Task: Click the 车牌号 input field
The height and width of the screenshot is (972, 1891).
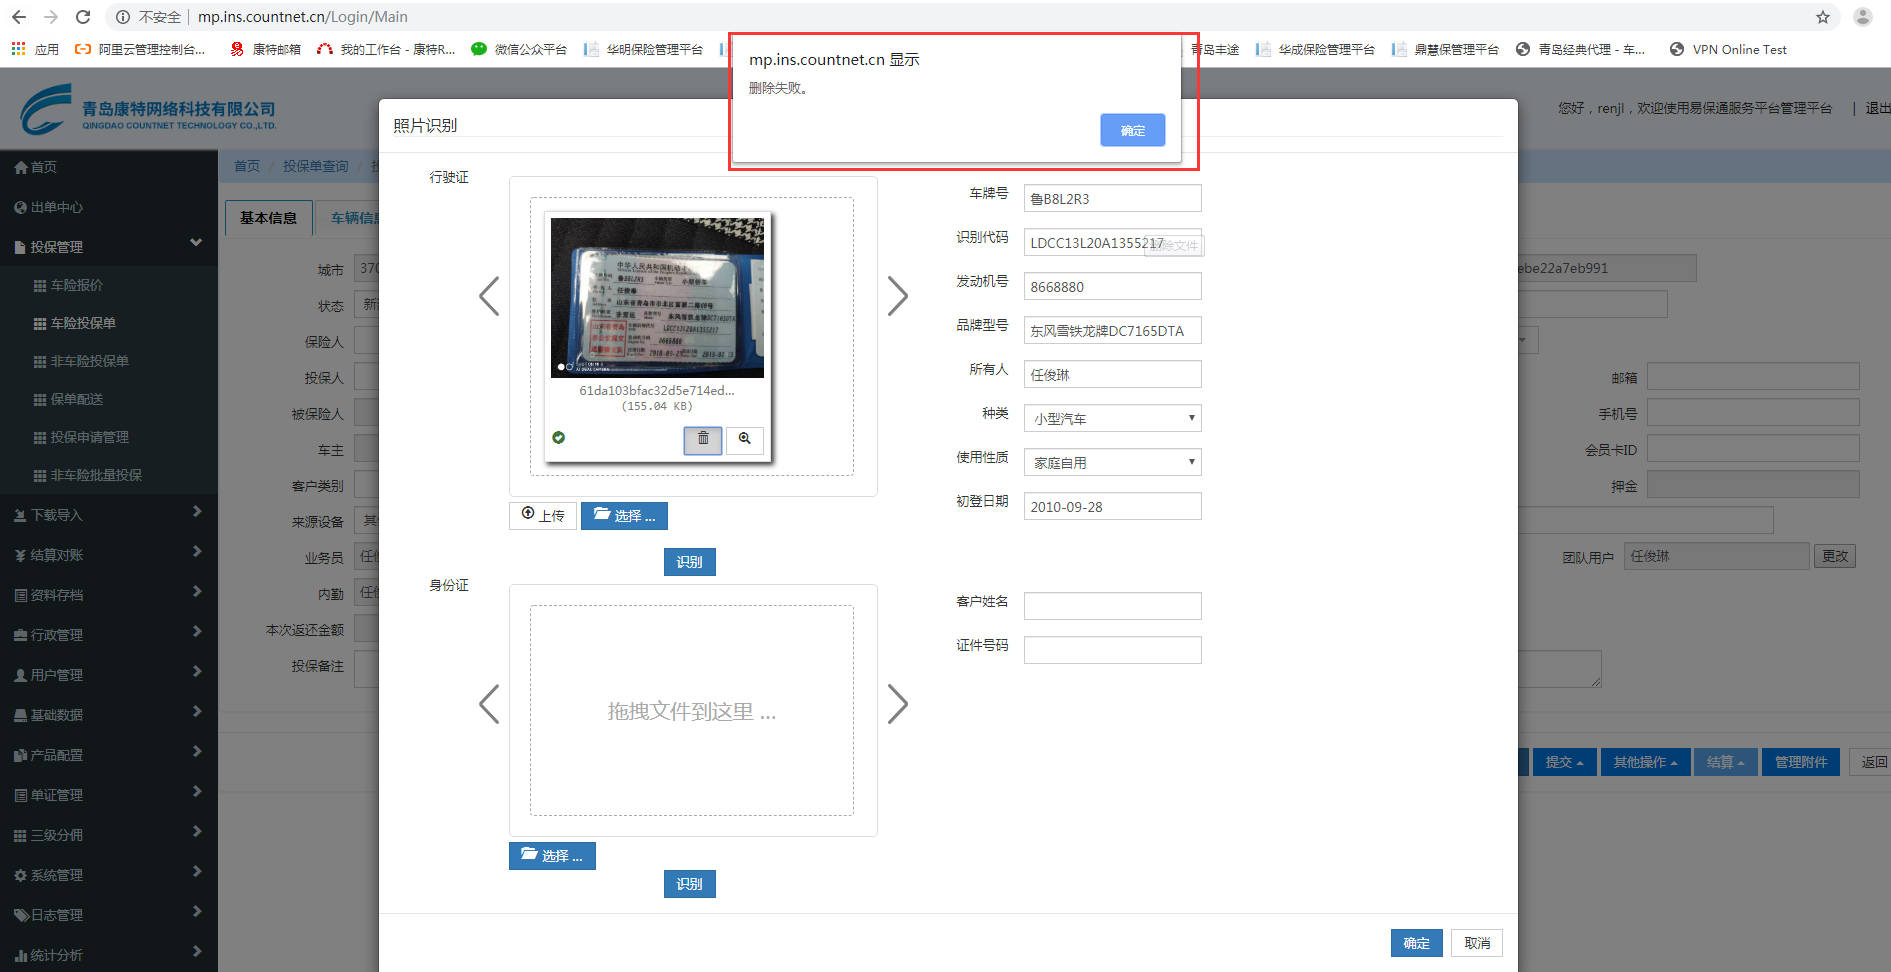Action: coord(1112,198)
